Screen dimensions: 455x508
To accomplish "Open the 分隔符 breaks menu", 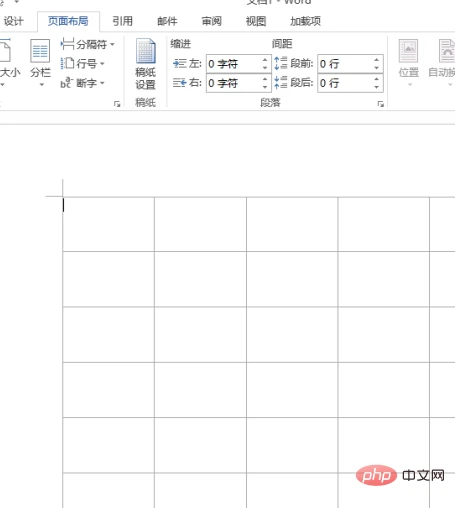I will (x=88, y=44).
